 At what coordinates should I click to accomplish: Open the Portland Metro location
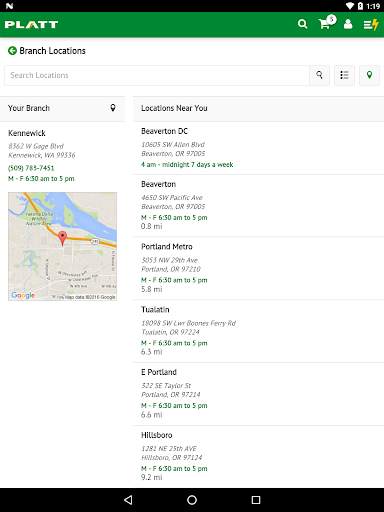(x=258, y=268)
